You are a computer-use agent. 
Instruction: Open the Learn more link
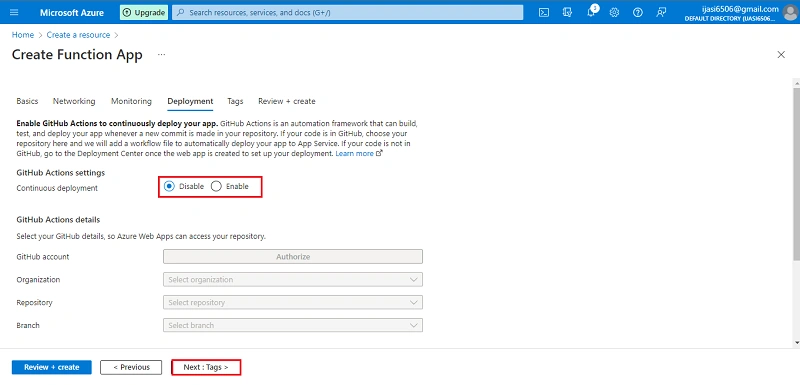(359, 153)
